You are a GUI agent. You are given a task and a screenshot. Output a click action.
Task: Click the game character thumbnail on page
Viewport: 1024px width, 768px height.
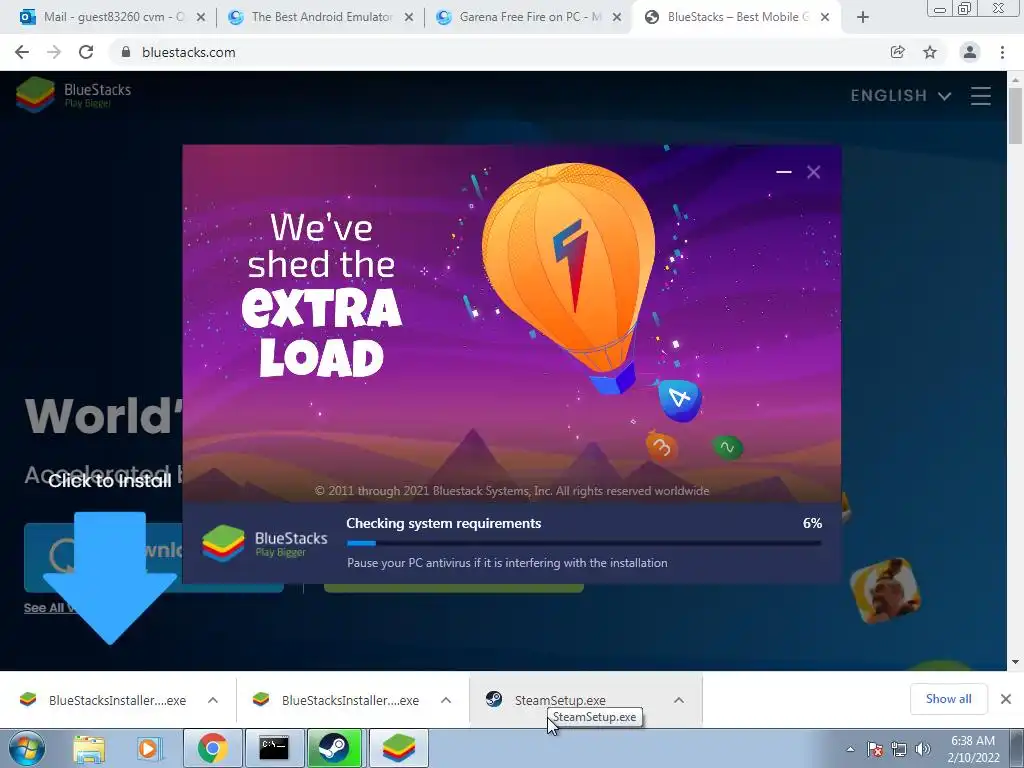click(x=886, y=590)
